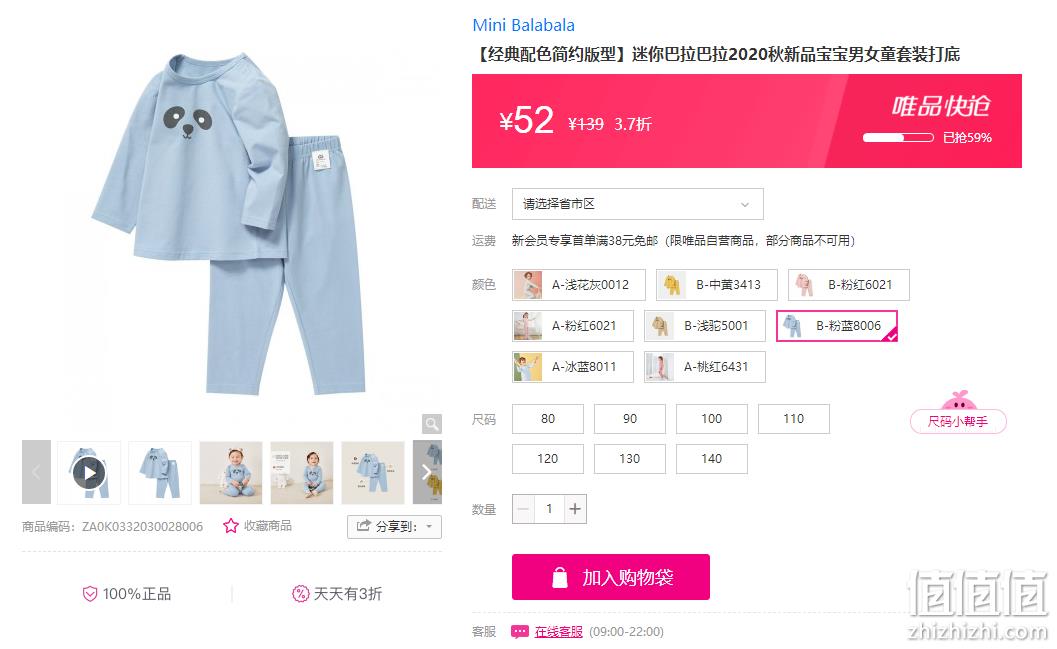Play the product video thumbnail
Viewport: 1057px width, 649px height.
pyautogui.click(x=89, y=472)
